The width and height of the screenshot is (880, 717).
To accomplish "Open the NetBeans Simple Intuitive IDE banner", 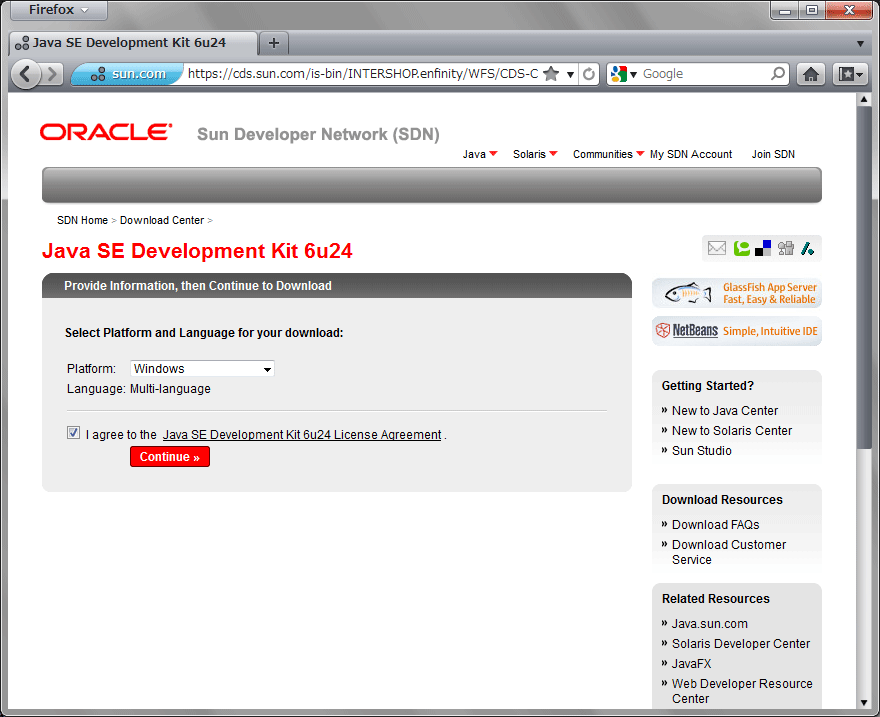I will [x=736, y=331].
